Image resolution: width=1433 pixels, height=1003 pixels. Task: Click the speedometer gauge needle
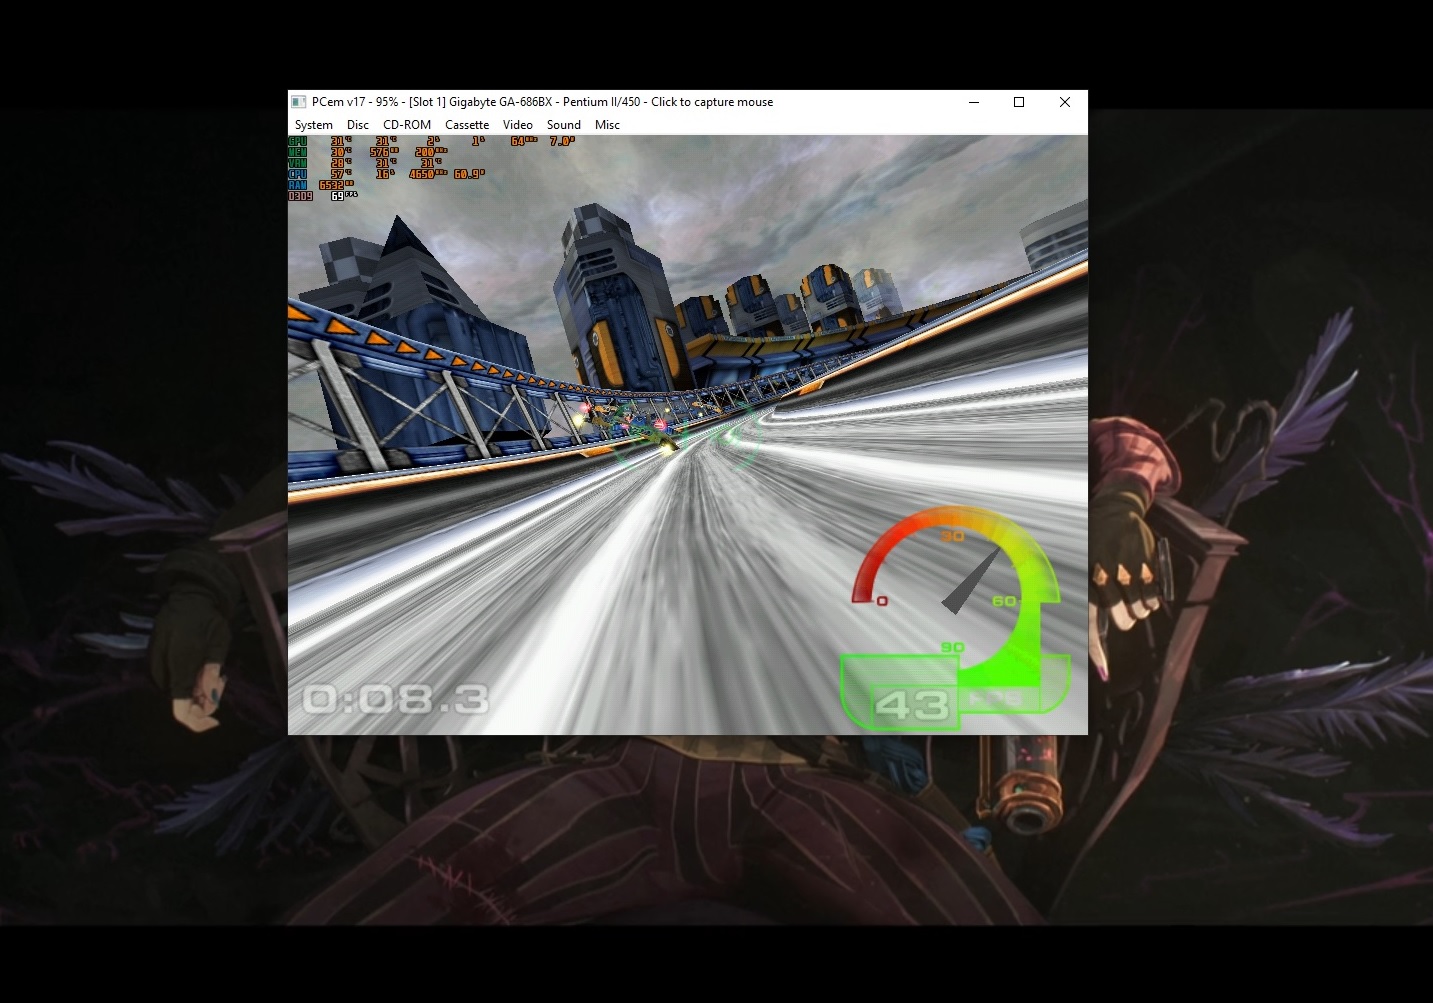[971, 581]
